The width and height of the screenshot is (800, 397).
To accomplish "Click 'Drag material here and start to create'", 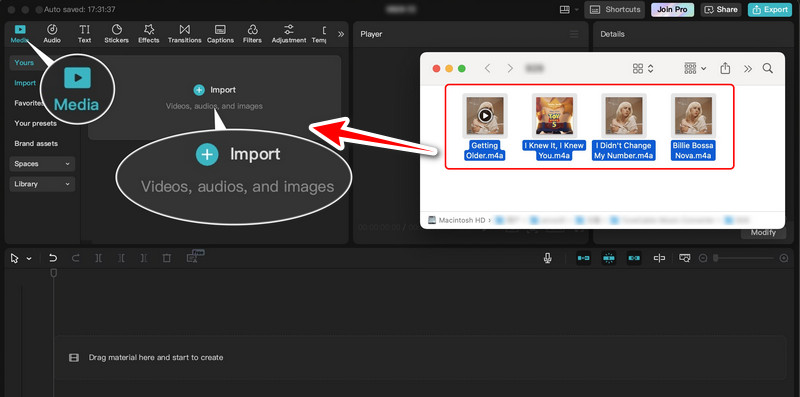I will point(156,358).
